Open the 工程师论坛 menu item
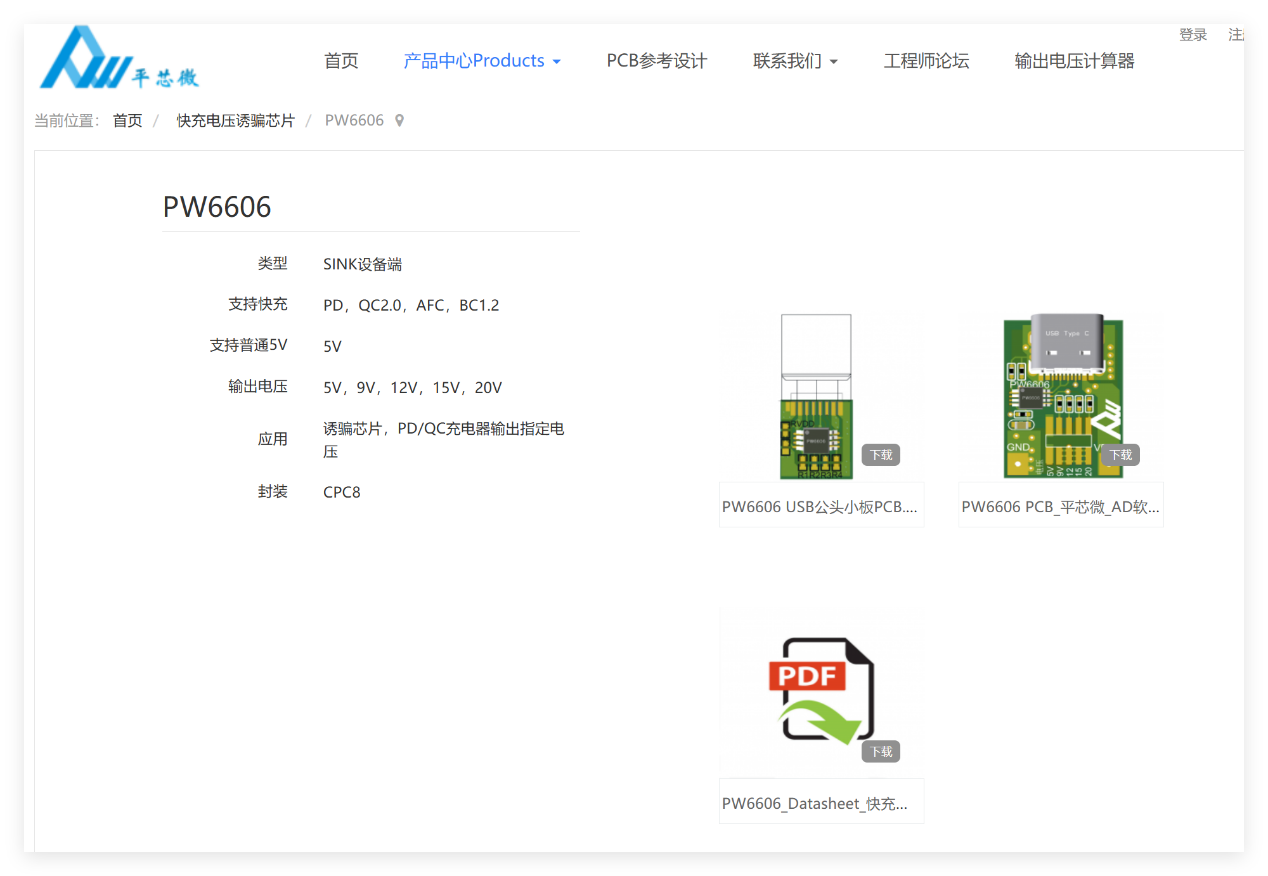The height and width of the screenshot is (876, 1268). click(x=926, y=60)
